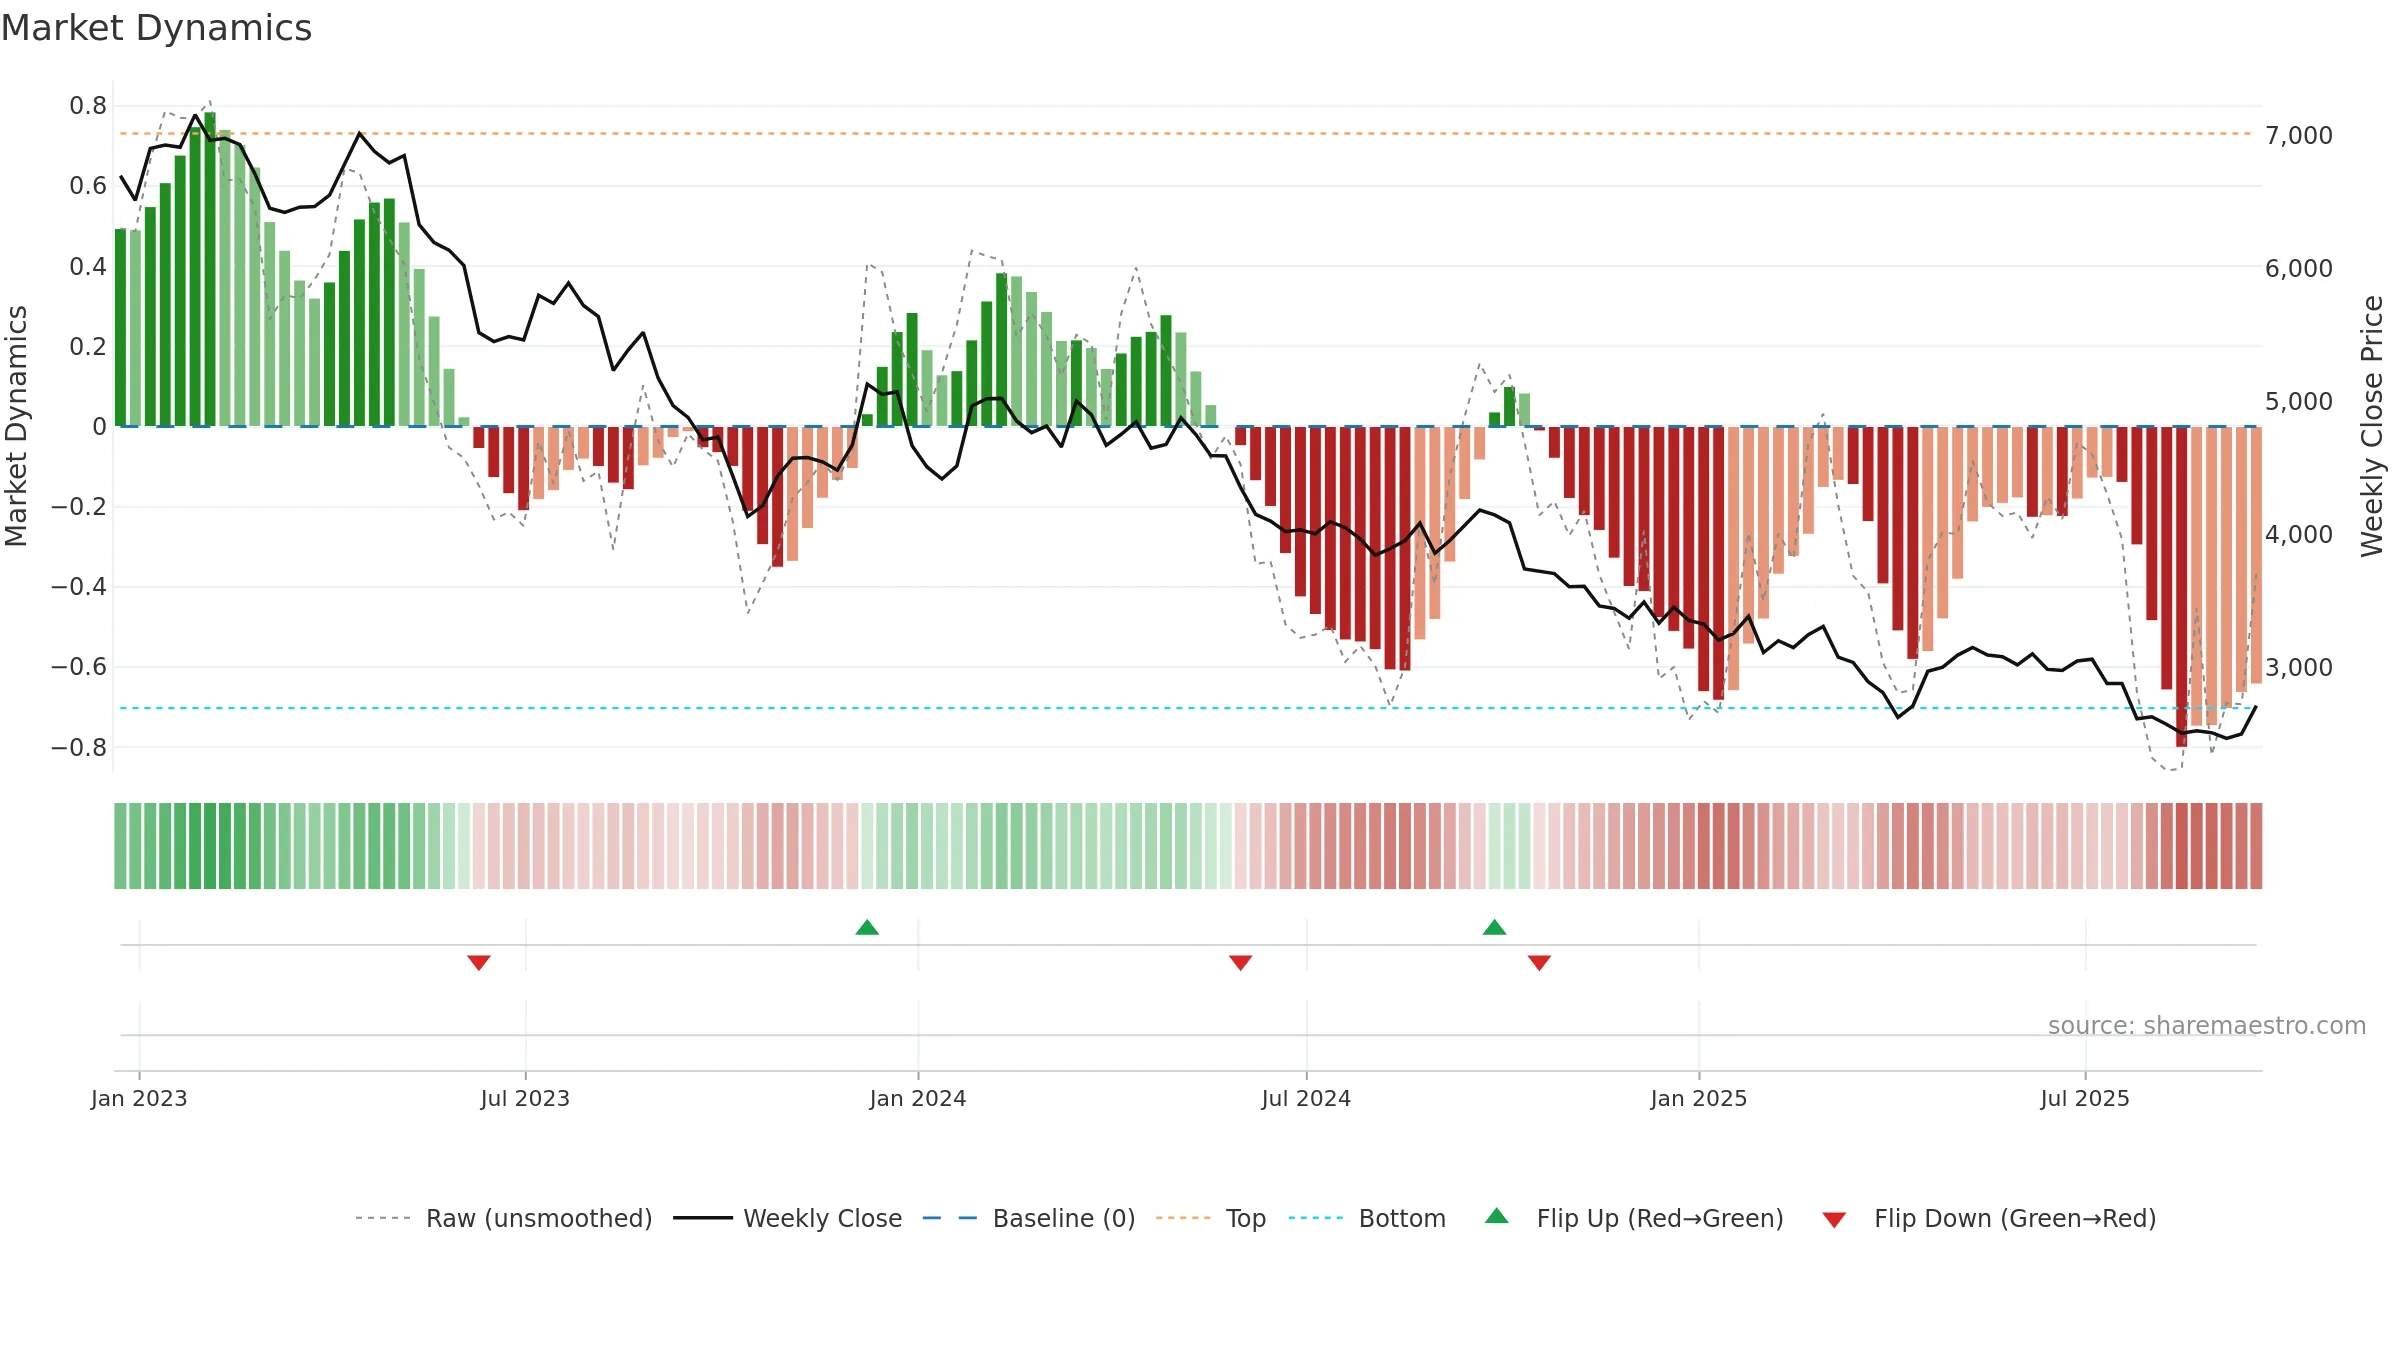2400x1350 pixels.
Task: Click the 6,000 right-axis price label
Action: pyautogui.click(x=2299, y=268)
